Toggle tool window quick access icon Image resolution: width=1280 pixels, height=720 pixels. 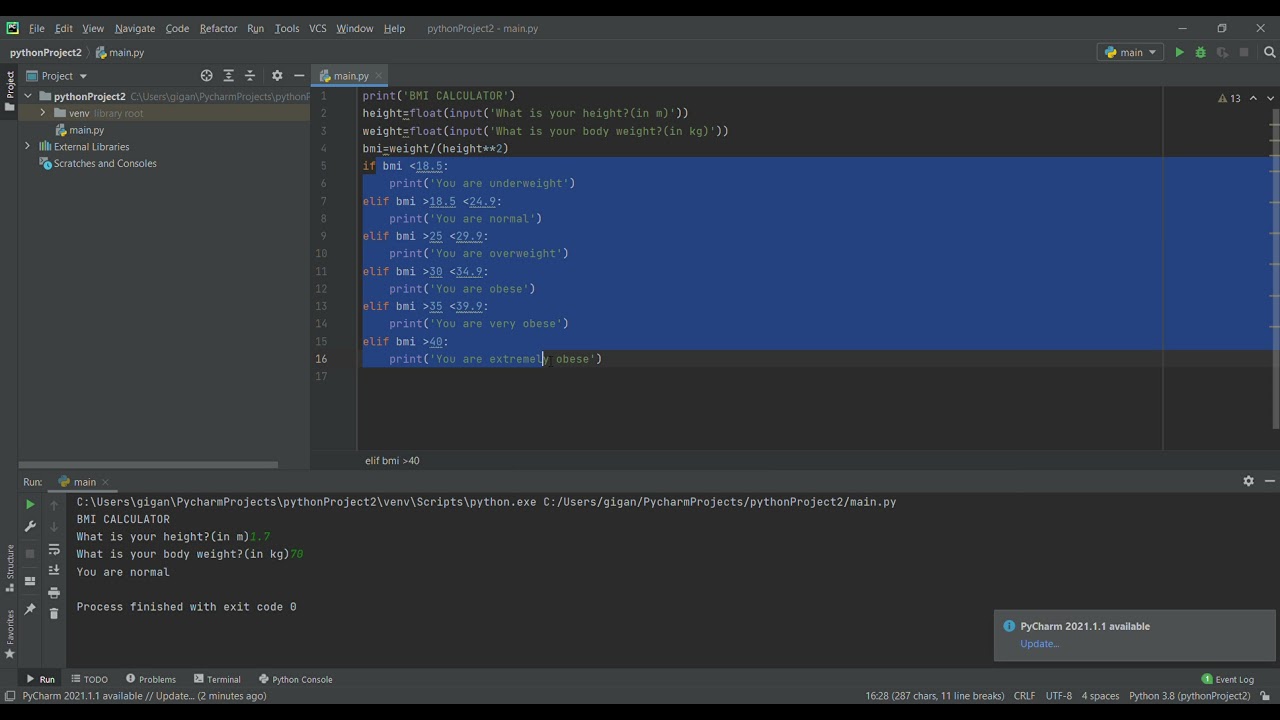(9, 696)
